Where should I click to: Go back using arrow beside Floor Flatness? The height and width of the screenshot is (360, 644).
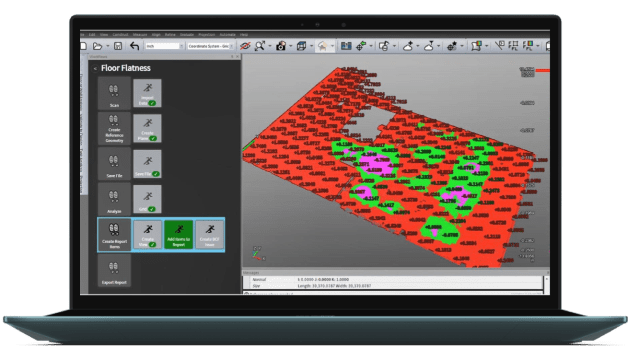[95, 69]
